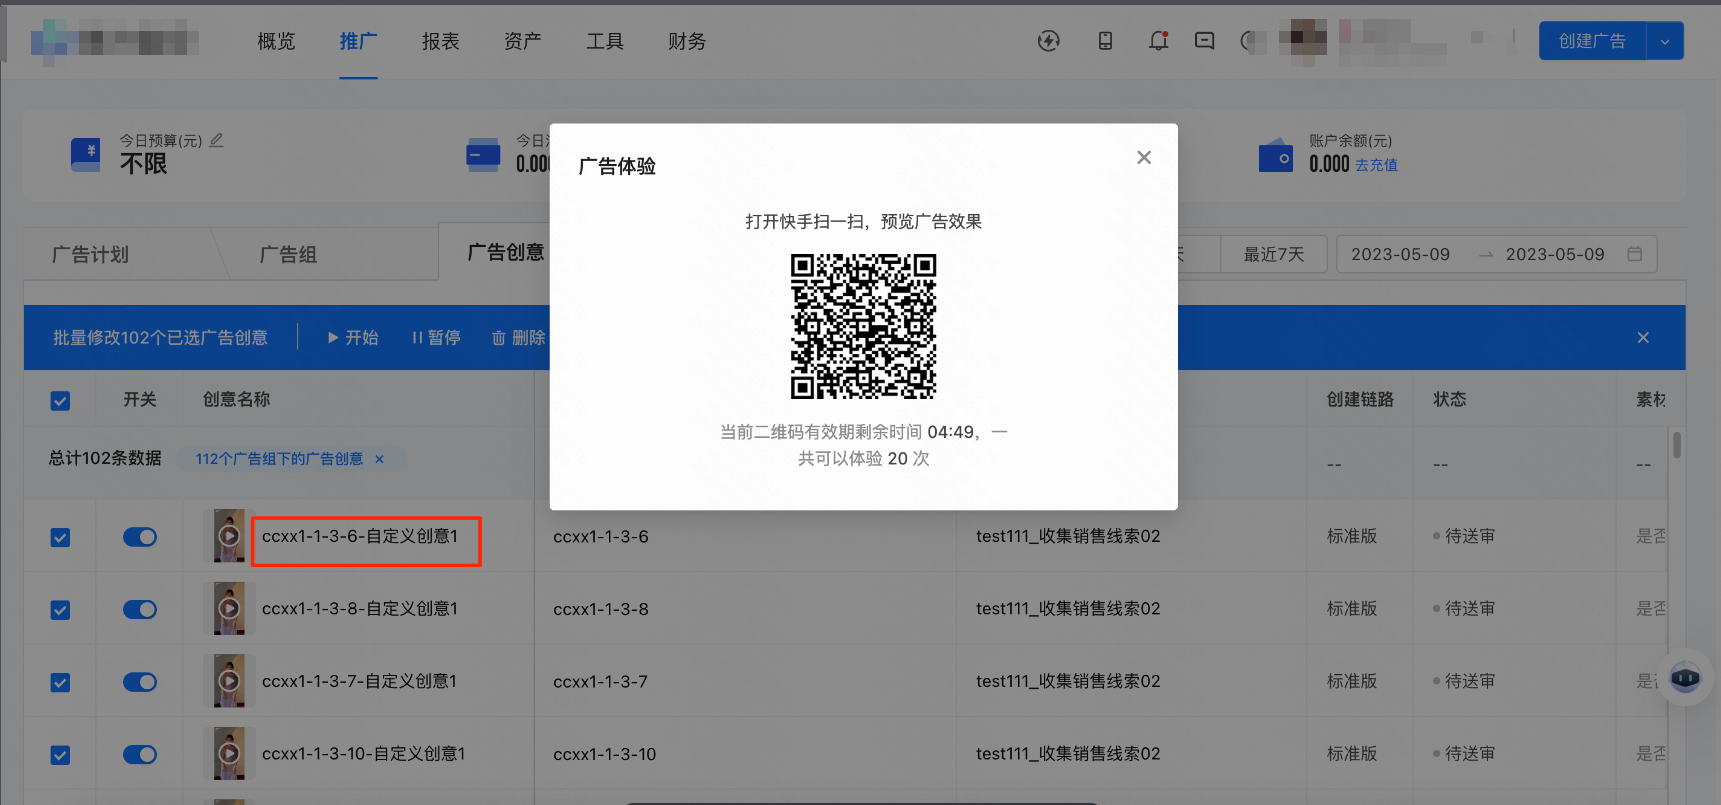
Task: Remove the 112个广告组下的广告创意 filter tag
Action: 379,459
